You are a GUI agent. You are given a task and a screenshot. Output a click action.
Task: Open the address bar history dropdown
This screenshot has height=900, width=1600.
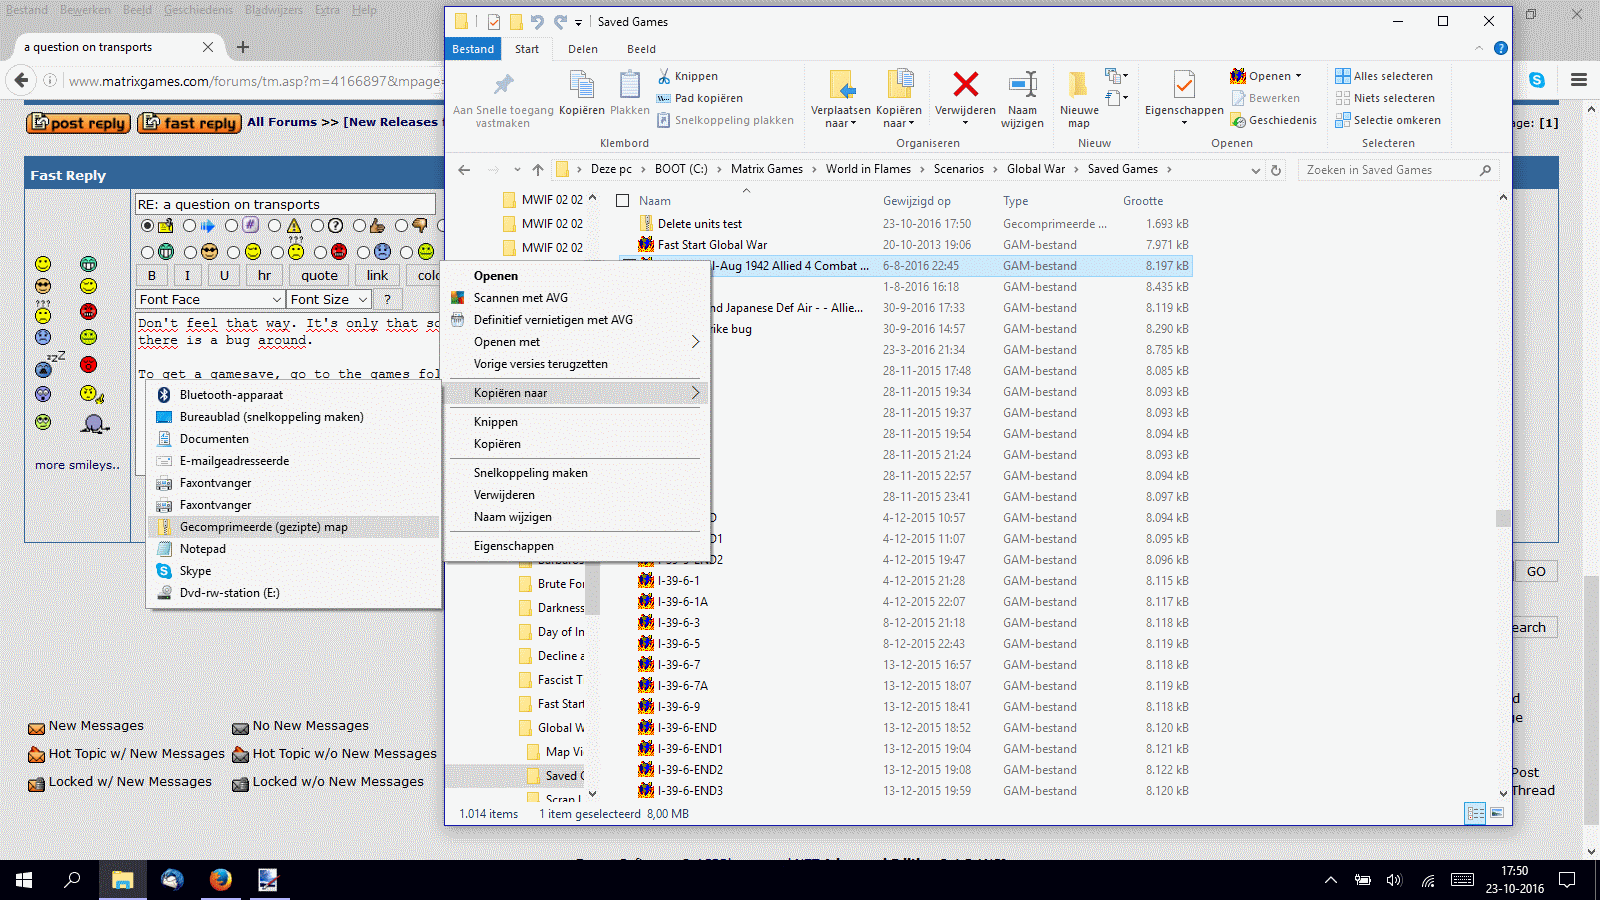pyautogui.click(x=1256, y=170)
